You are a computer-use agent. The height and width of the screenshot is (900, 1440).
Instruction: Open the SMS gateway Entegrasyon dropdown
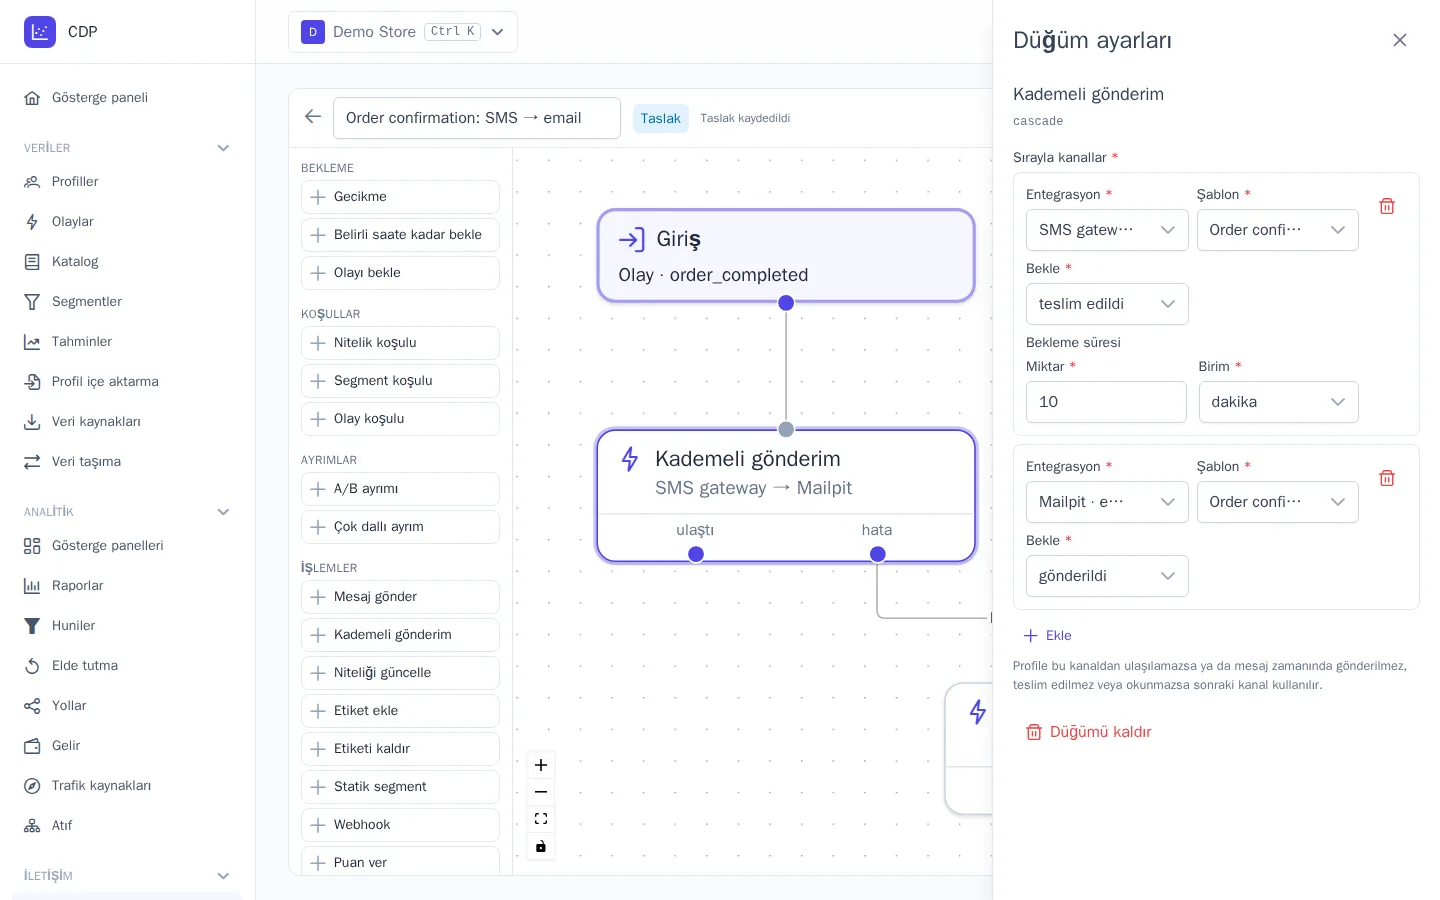(1107, 230)
